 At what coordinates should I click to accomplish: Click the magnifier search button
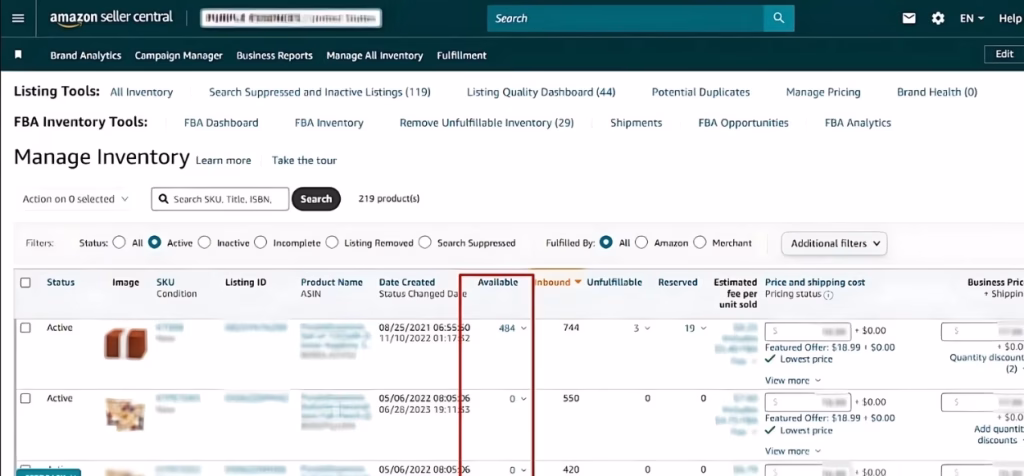778,18
